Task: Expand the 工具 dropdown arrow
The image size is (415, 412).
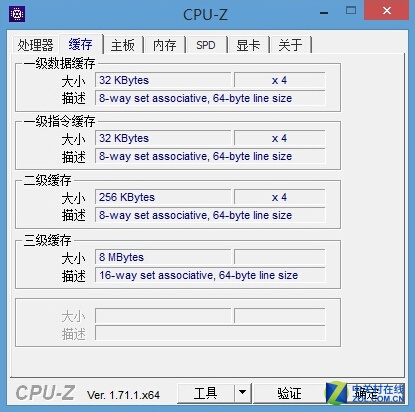Action: pos(243,394)
